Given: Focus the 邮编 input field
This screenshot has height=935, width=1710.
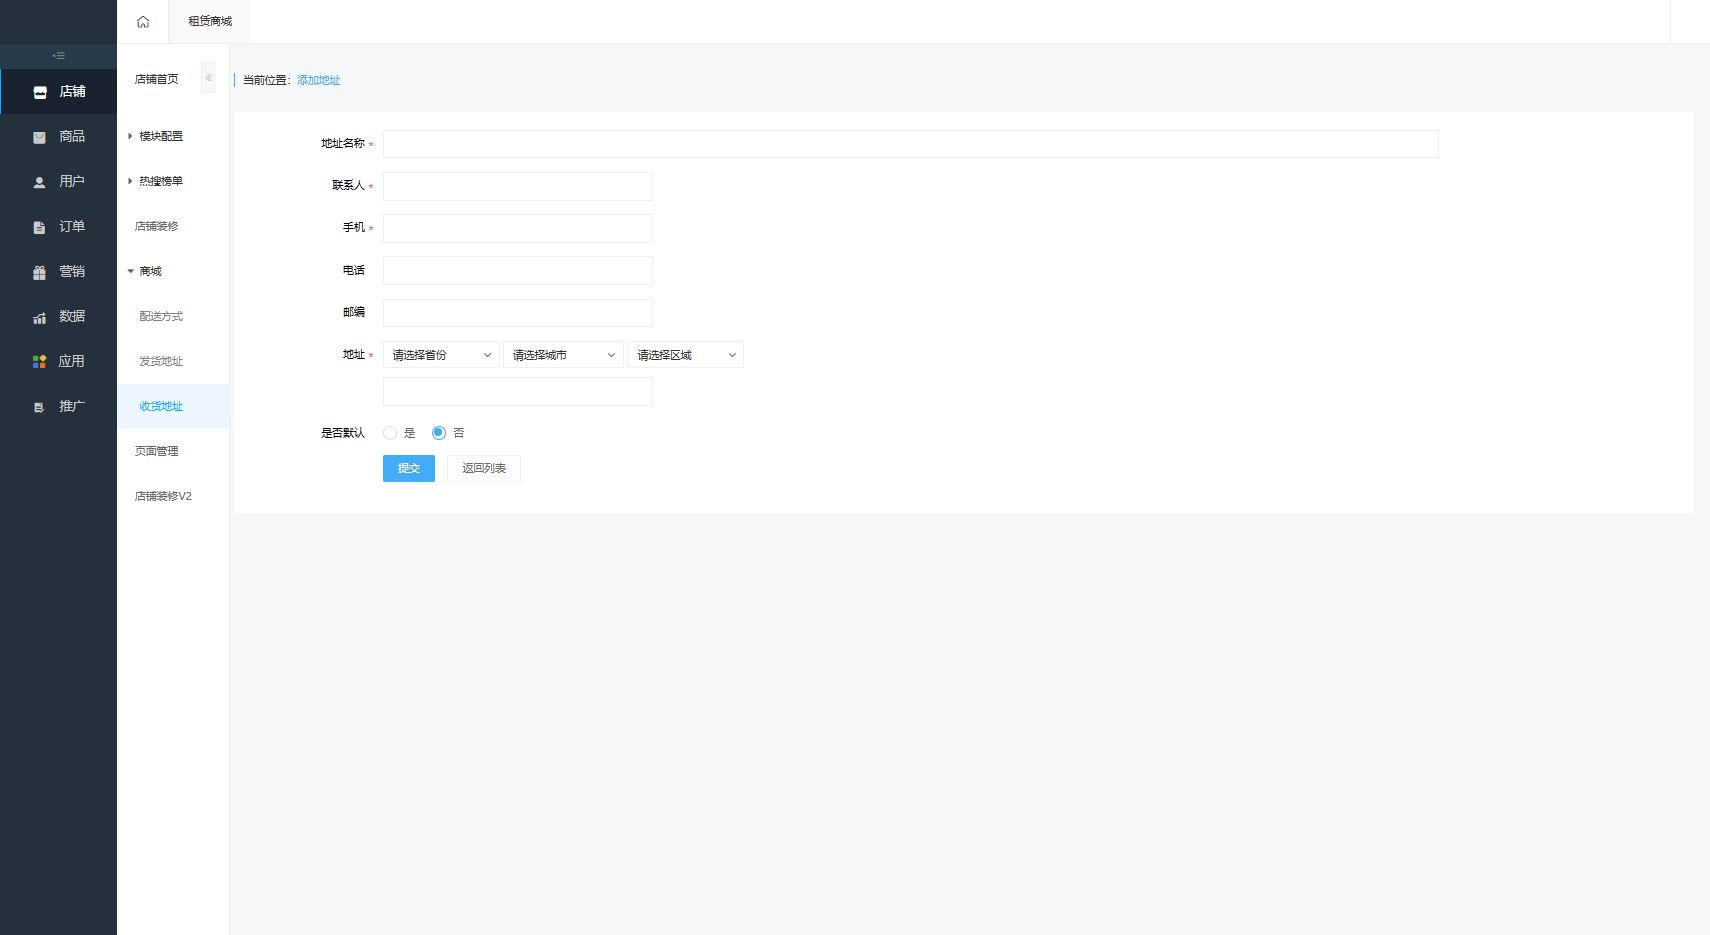Looking at the screenshot, I should 518,312.
